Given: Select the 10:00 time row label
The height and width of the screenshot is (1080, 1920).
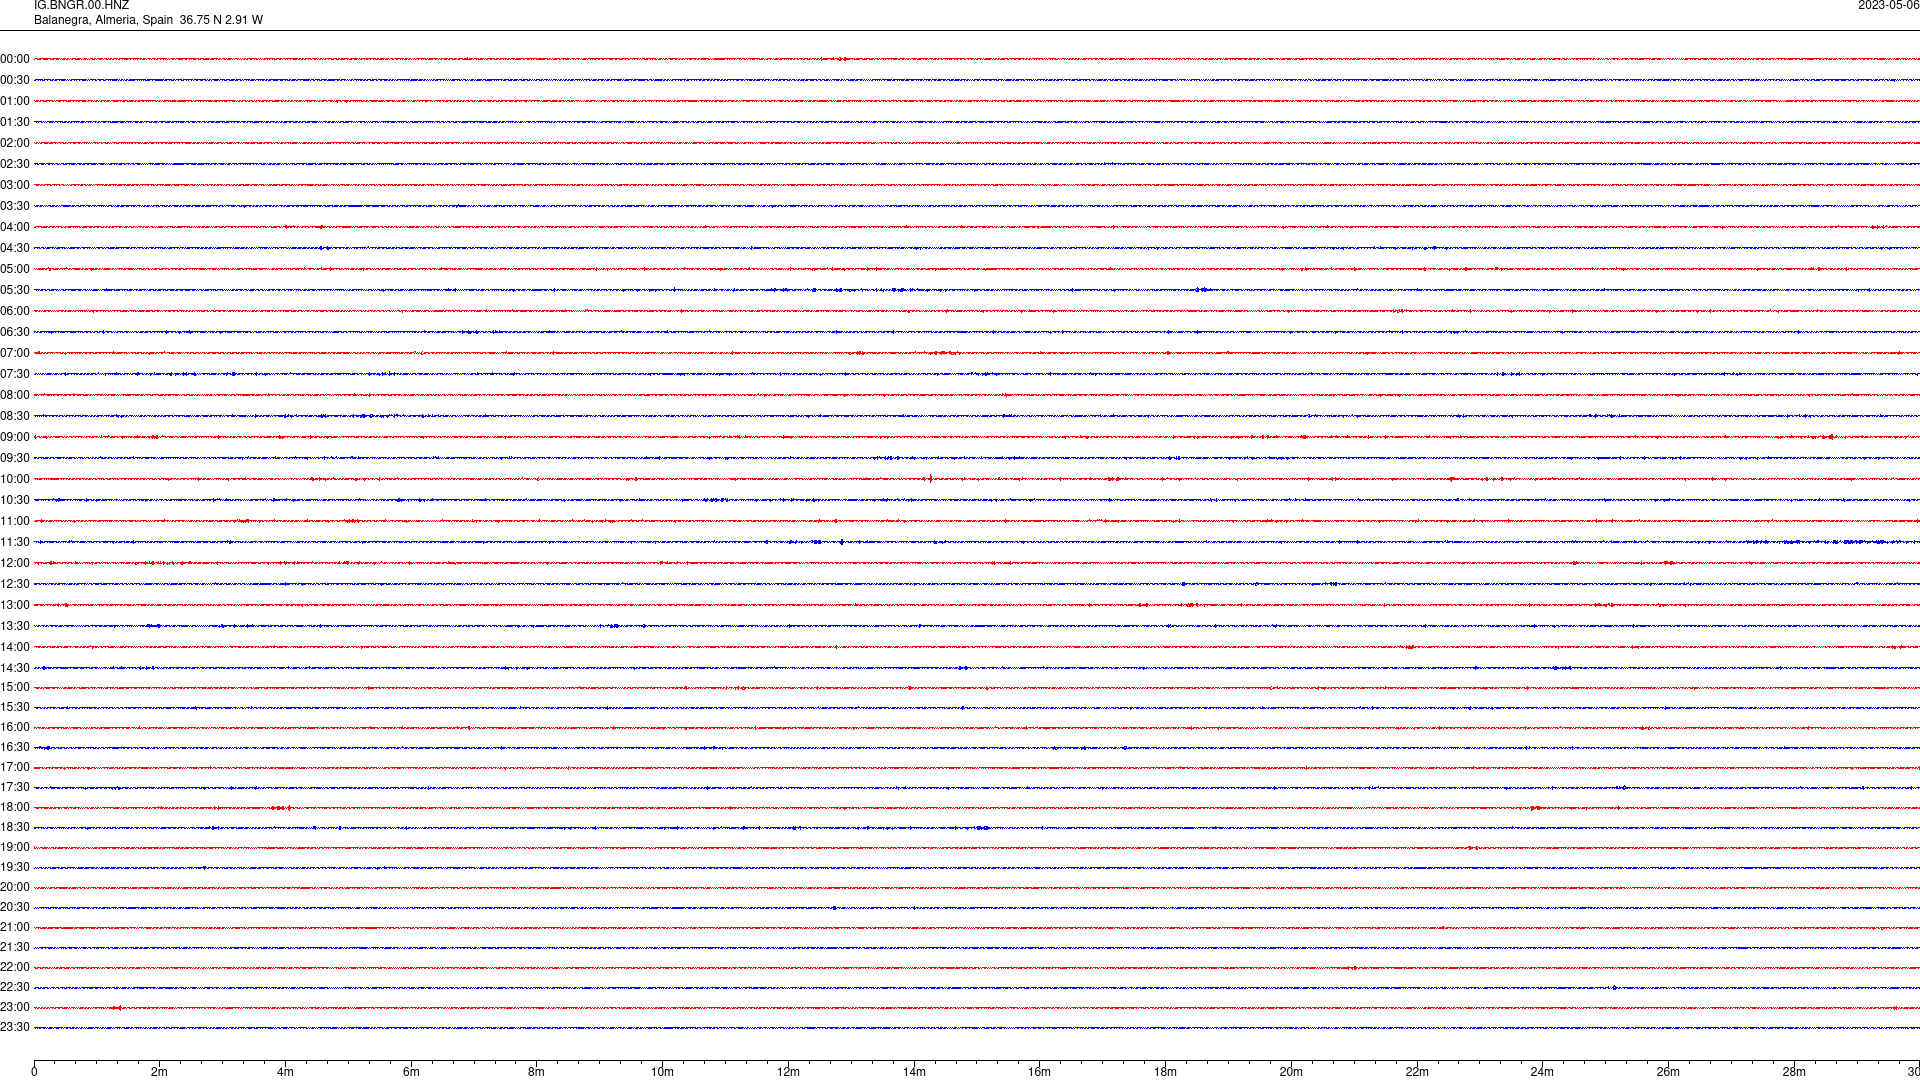Looking at the screenshot, I should pos(15,479).
